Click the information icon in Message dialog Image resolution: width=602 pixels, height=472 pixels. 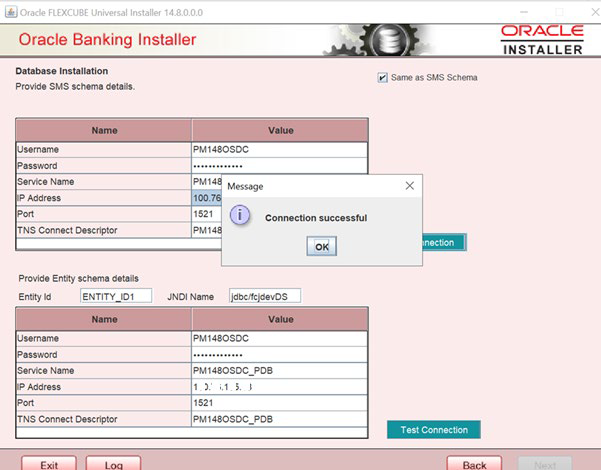point(240,215)
